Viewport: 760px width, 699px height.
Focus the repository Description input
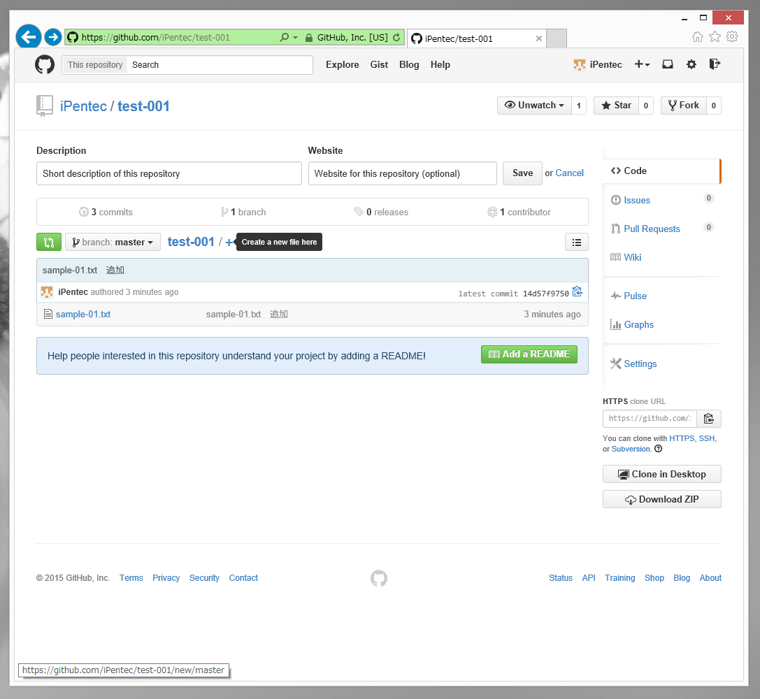click(x=169, y=174)
